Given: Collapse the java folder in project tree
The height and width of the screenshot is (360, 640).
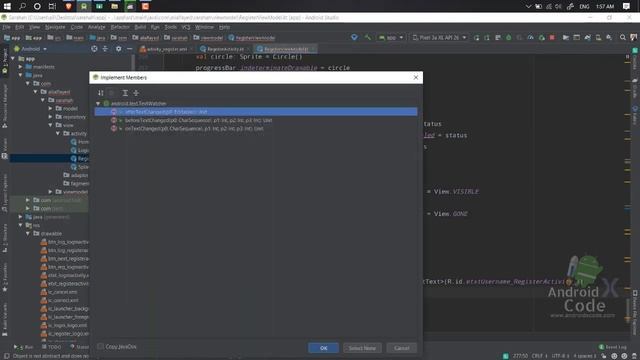Looking at the screenshot, I should click(20, 76).
